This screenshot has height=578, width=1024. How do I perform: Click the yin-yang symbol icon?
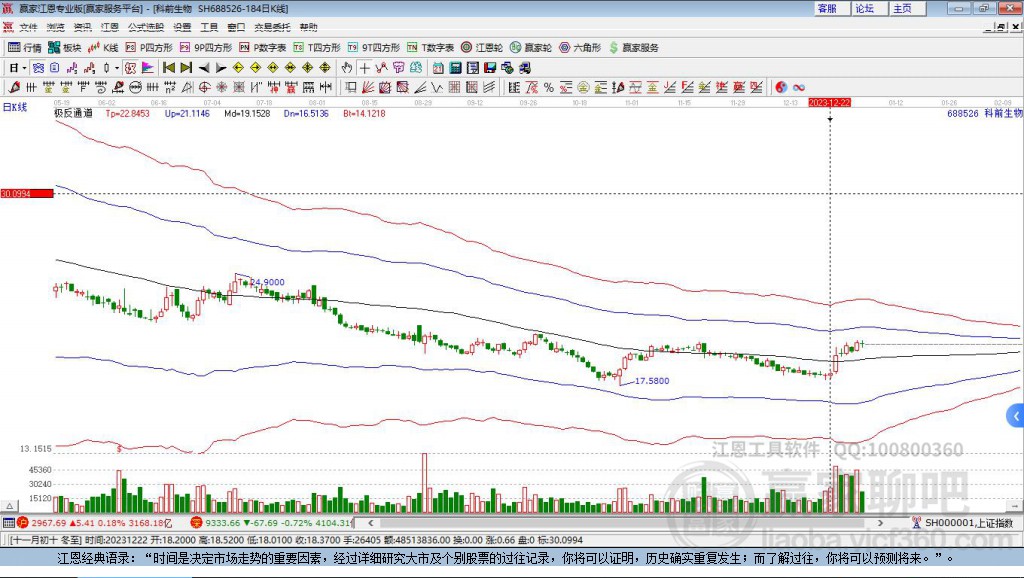781,87
